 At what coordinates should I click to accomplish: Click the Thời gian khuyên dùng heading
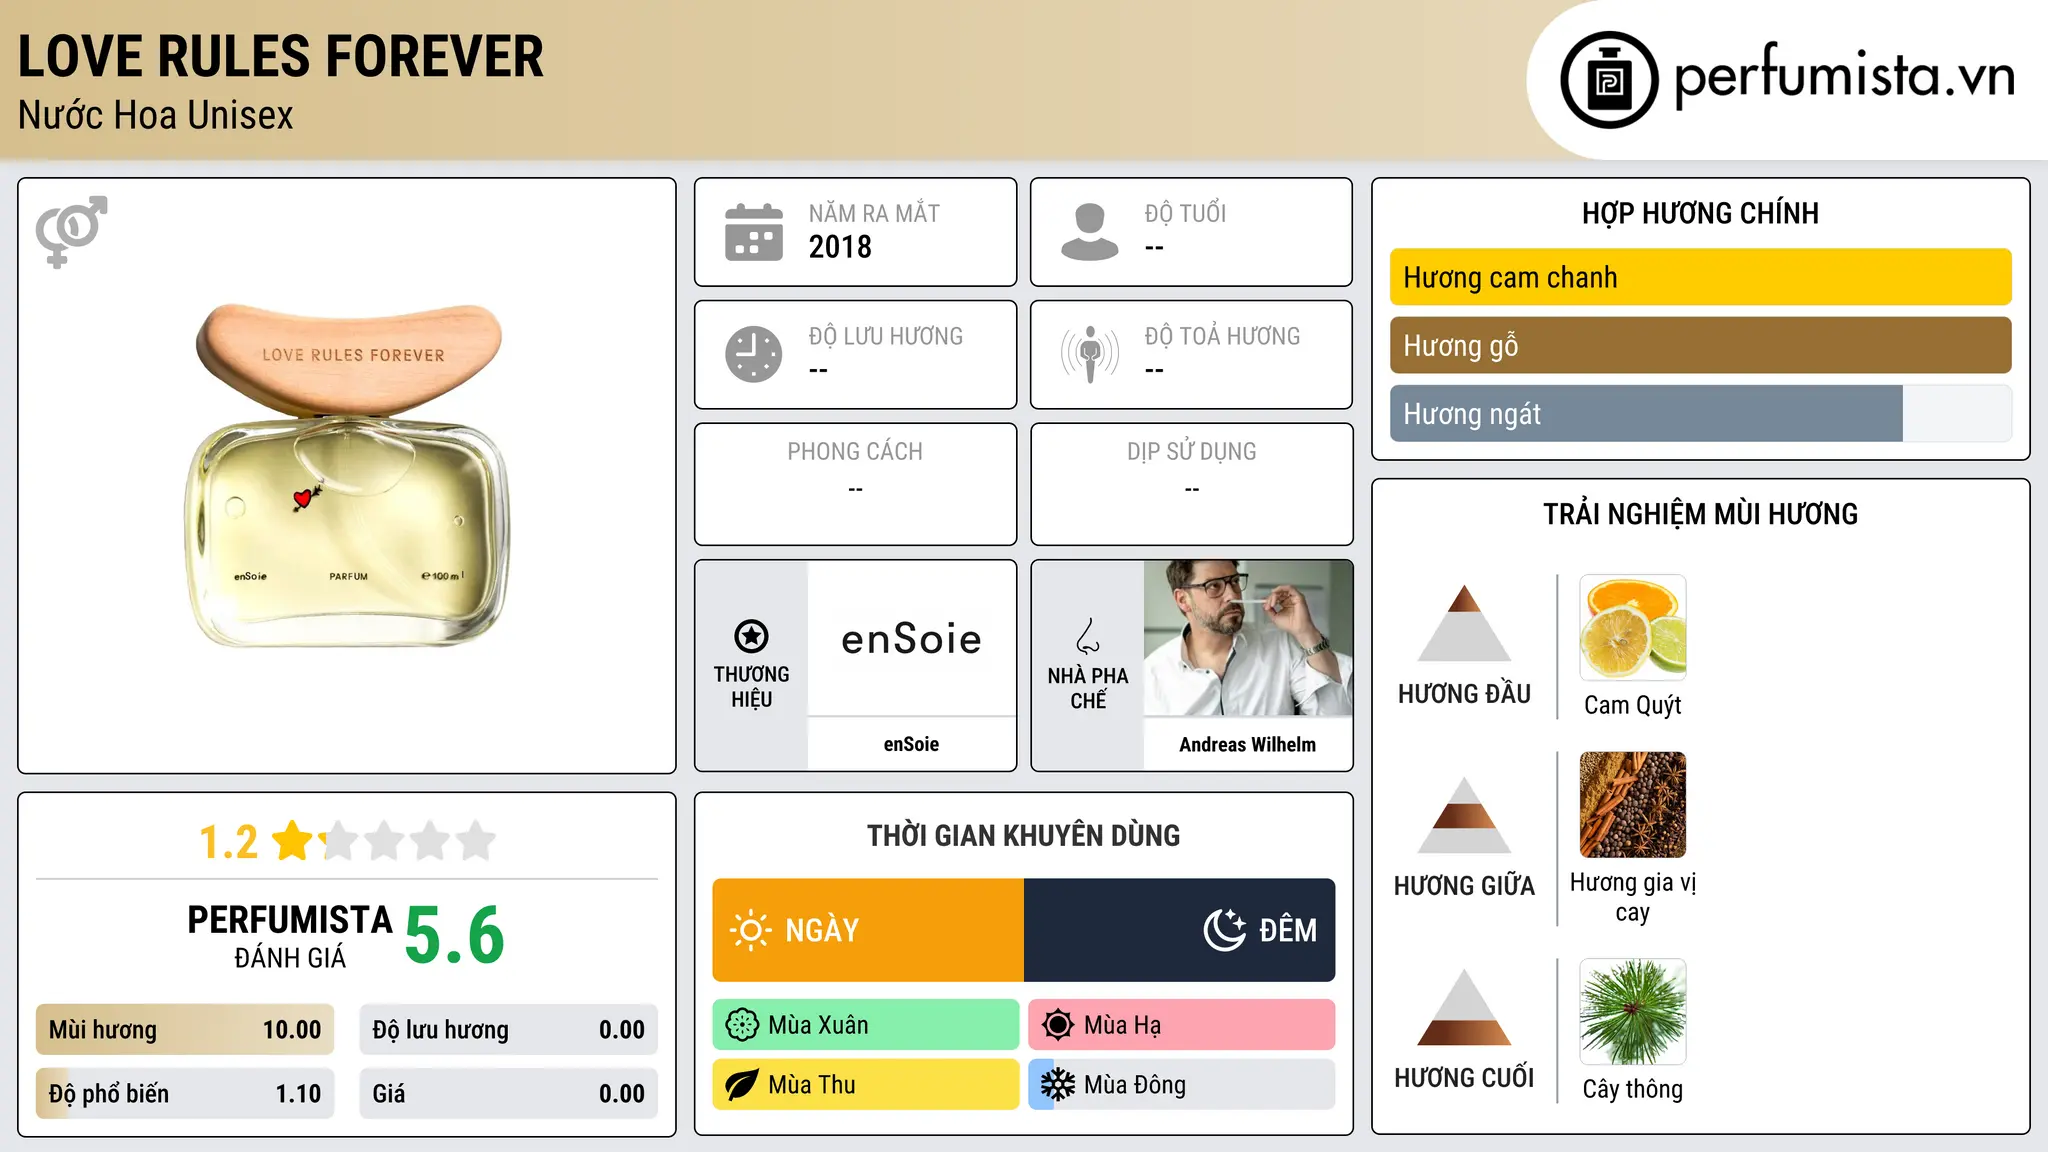[1024, 836]
